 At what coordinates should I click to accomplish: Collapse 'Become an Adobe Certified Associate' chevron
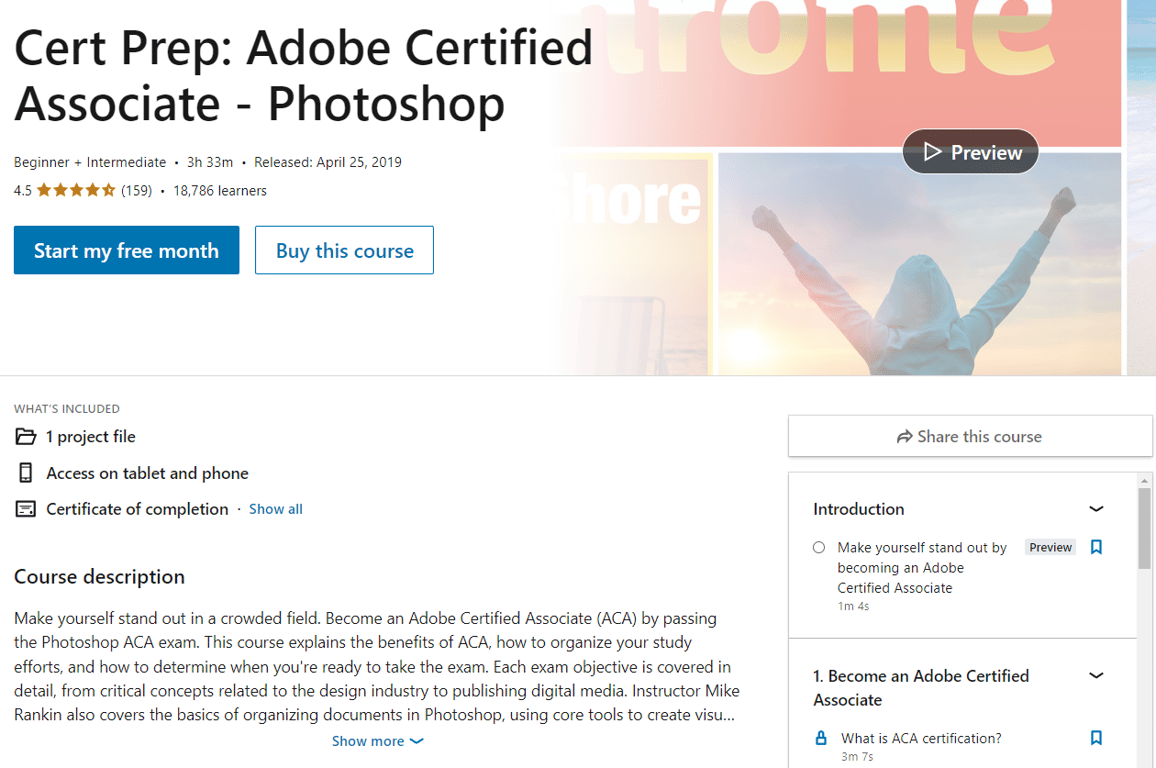1096,675
